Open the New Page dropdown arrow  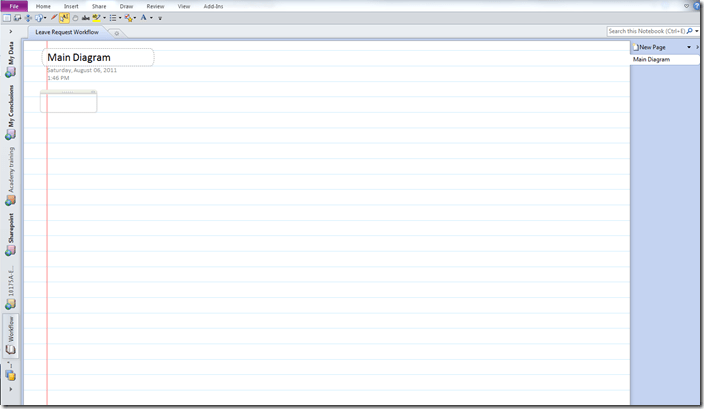(689, 47)
